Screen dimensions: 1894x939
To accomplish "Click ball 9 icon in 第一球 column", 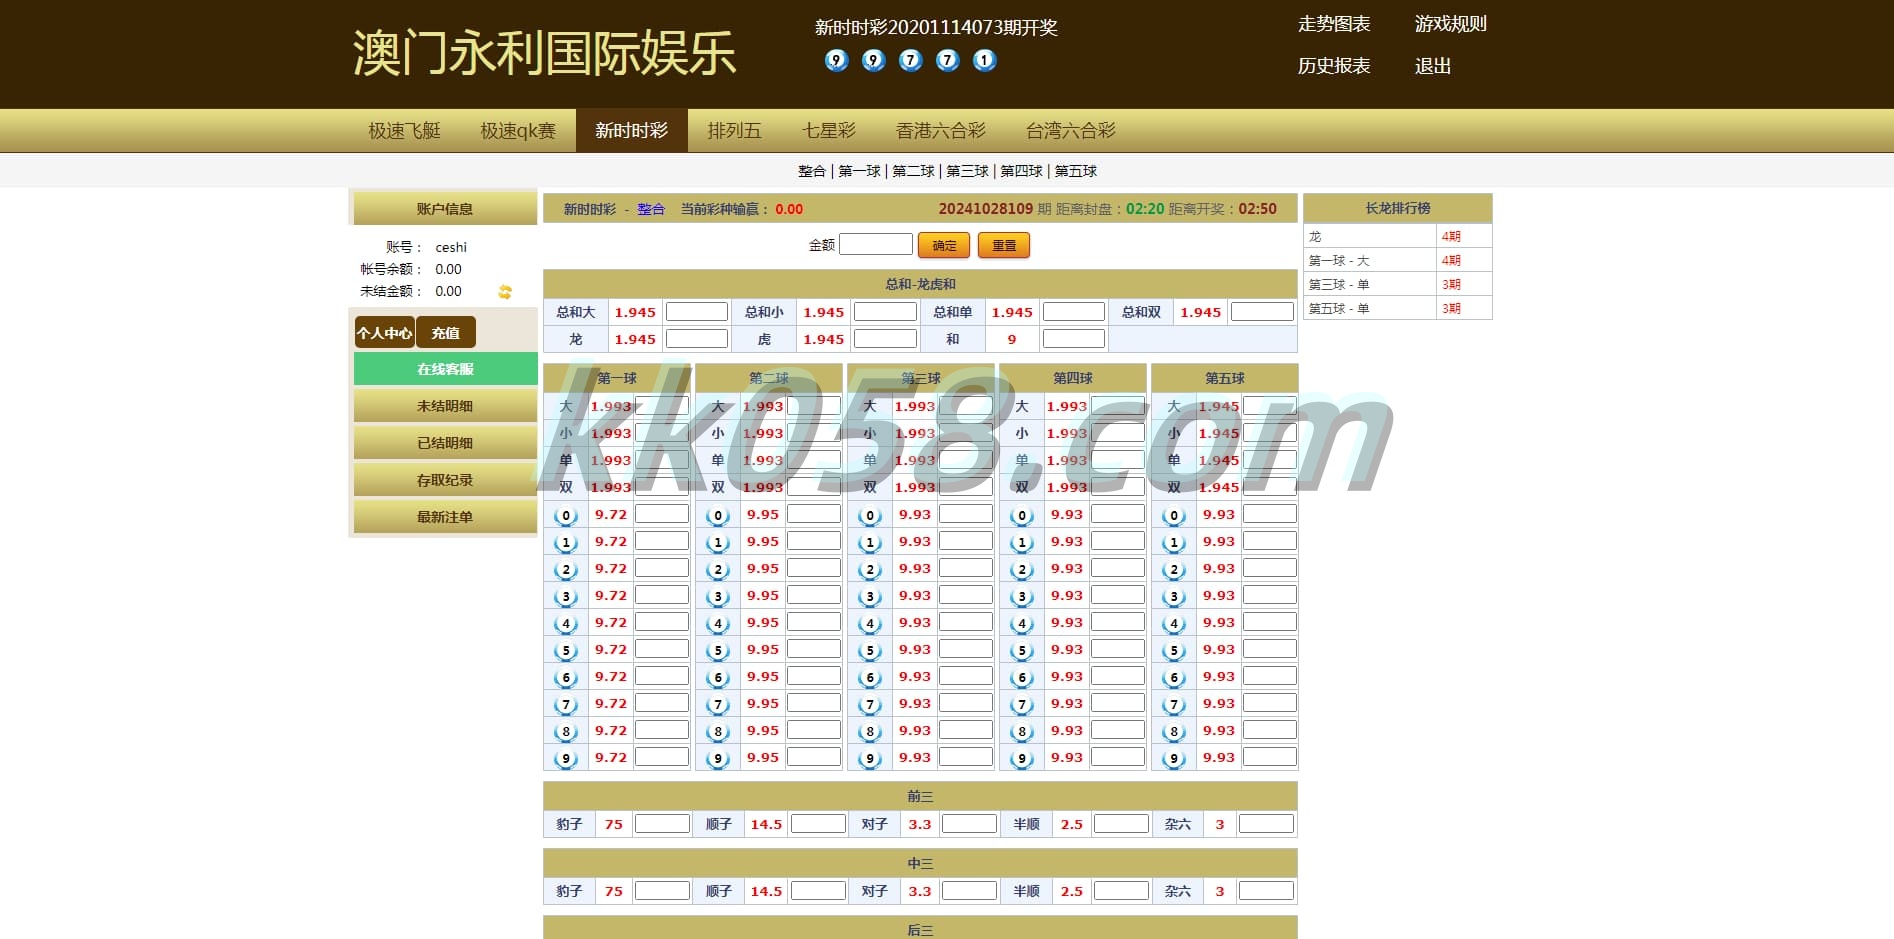I will tap(566, 759).
